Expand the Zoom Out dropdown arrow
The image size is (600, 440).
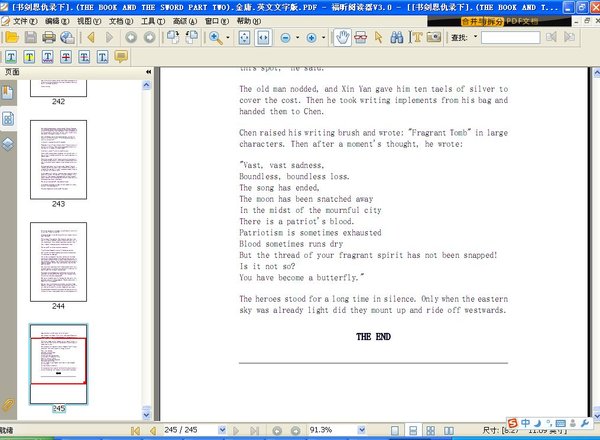tap(297, 37)
